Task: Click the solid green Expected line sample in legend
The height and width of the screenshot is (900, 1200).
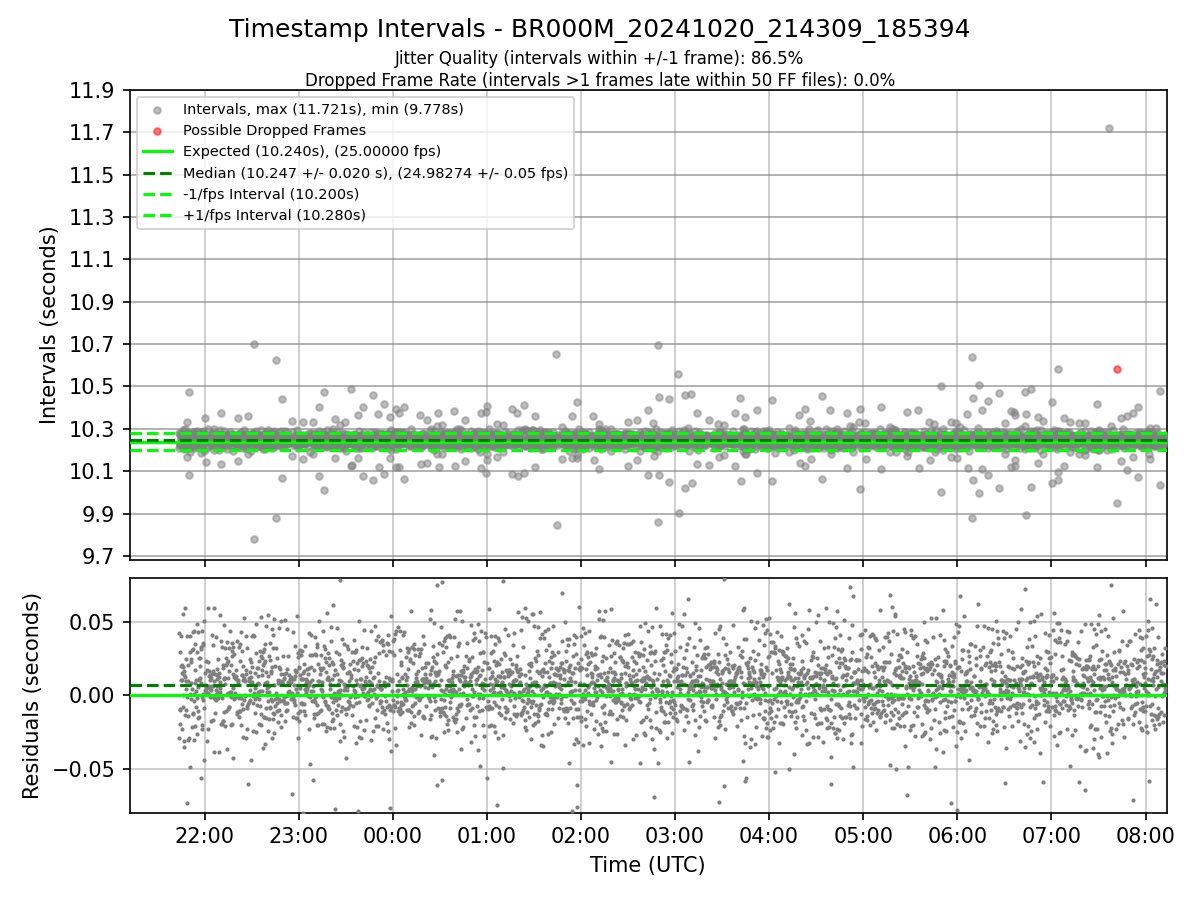Action: tap(157, 152)
